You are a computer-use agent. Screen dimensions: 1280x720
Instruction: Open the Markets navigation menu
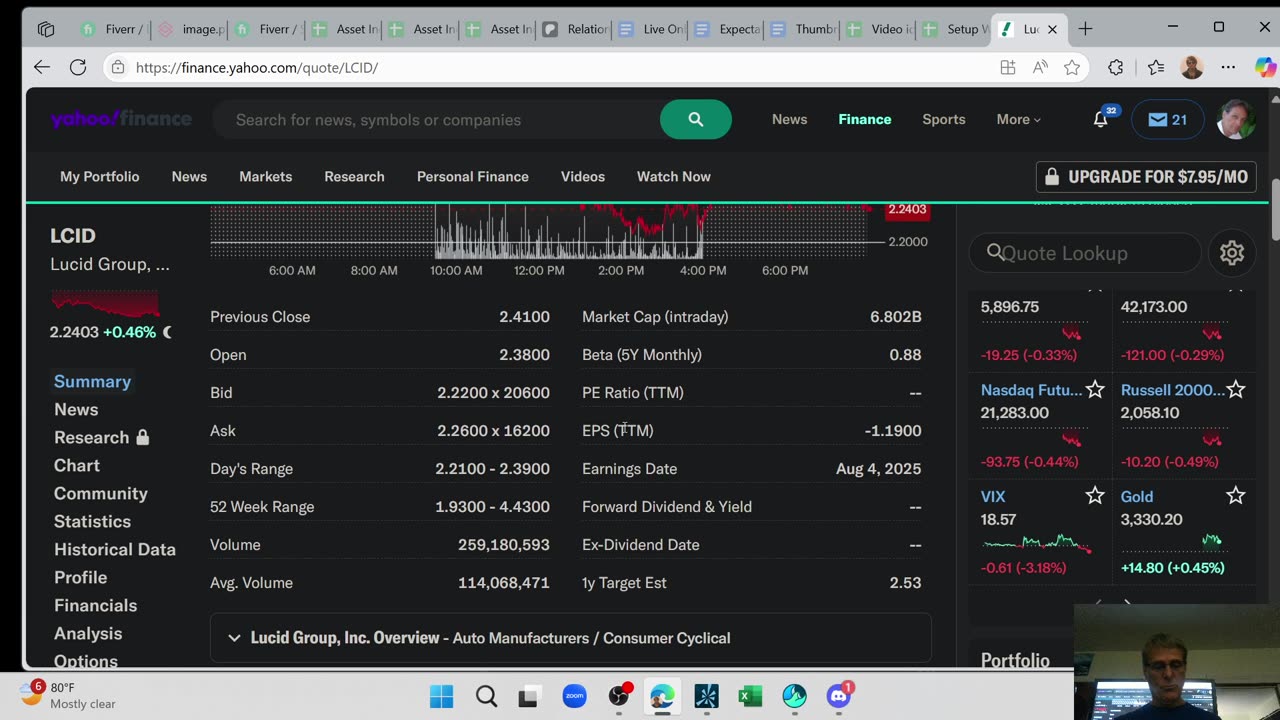(x=265, y=177)
